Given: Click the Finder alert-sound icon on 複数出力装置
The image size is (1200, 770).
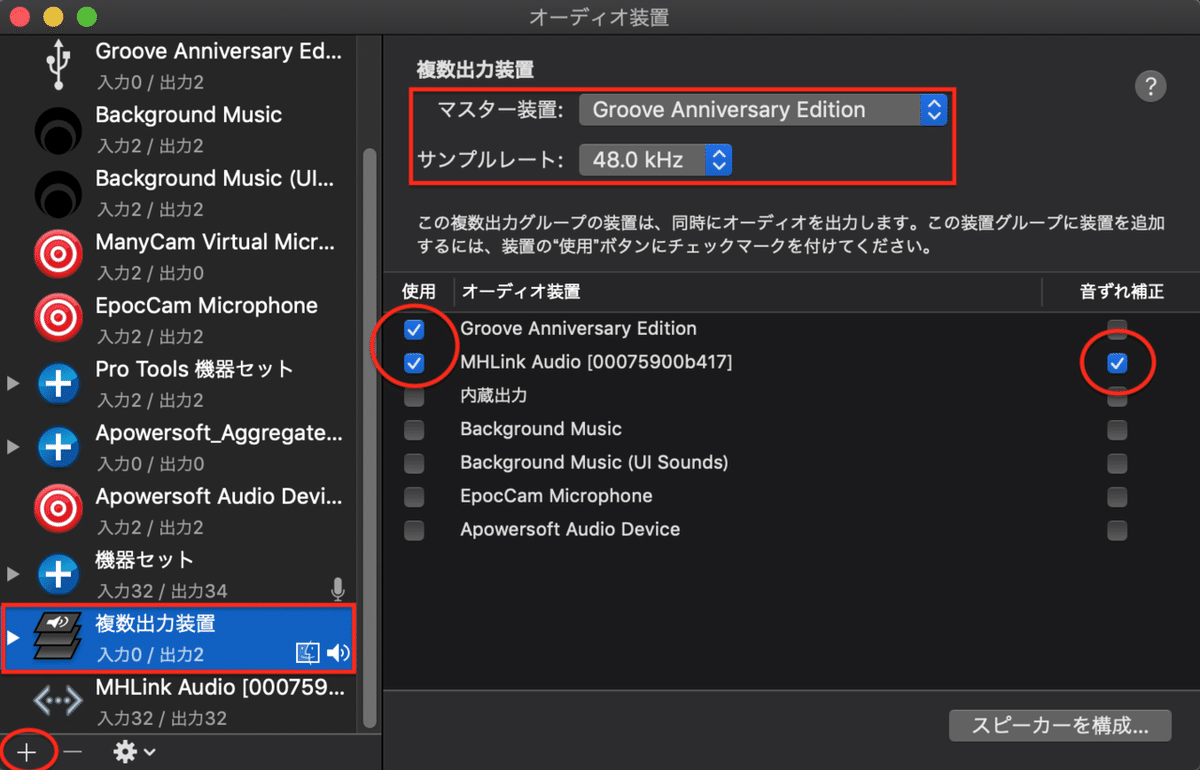Looking at the screenshot, I should tap(308, 654).
